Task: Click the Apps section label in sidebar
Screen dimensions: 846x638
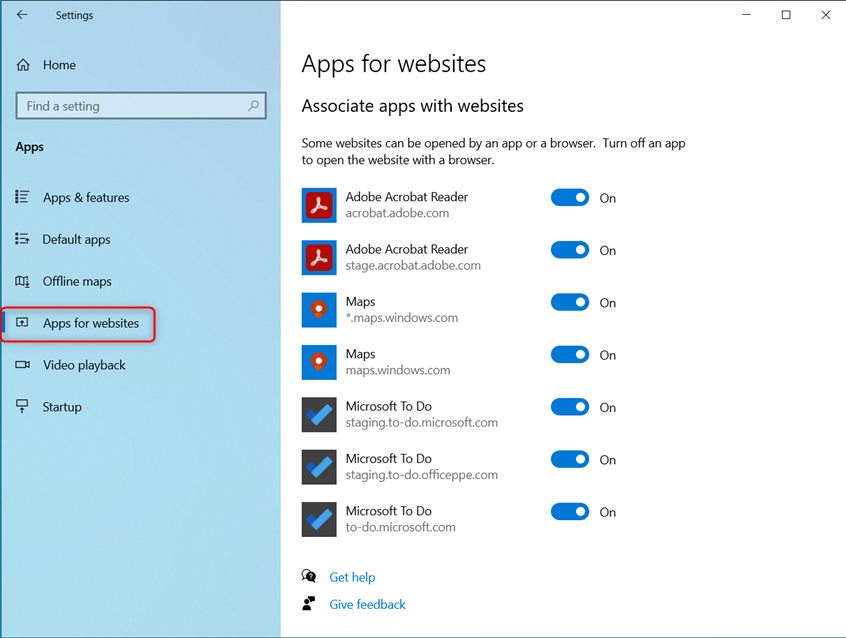Action: (x=30, y=147)
